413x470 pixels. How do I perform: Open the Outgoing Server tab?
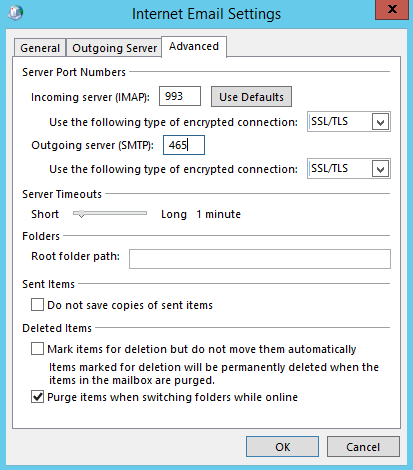pos(114,48)
